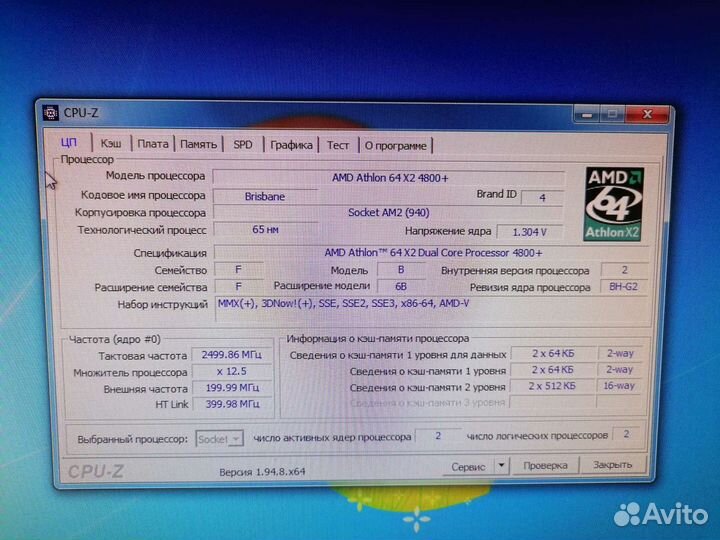Click the logical processors count value
The height and width of the screenshot is (540, 720).
pyautogui.click(x=626, y=434)
